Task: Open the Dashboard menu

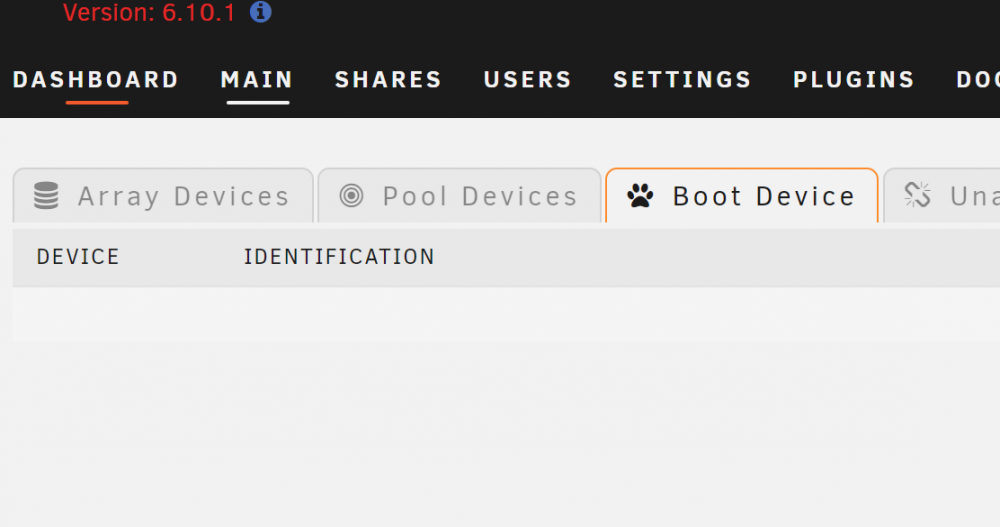Action: click(x=96, y=80)
